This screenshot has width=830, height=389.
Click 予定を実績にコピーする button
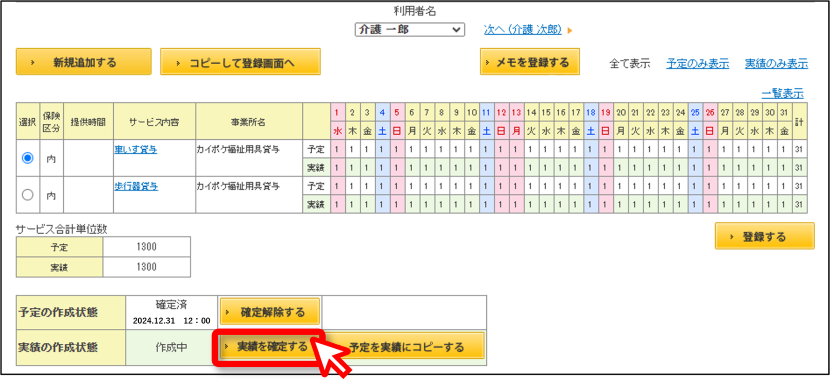(x=406, y=347)
